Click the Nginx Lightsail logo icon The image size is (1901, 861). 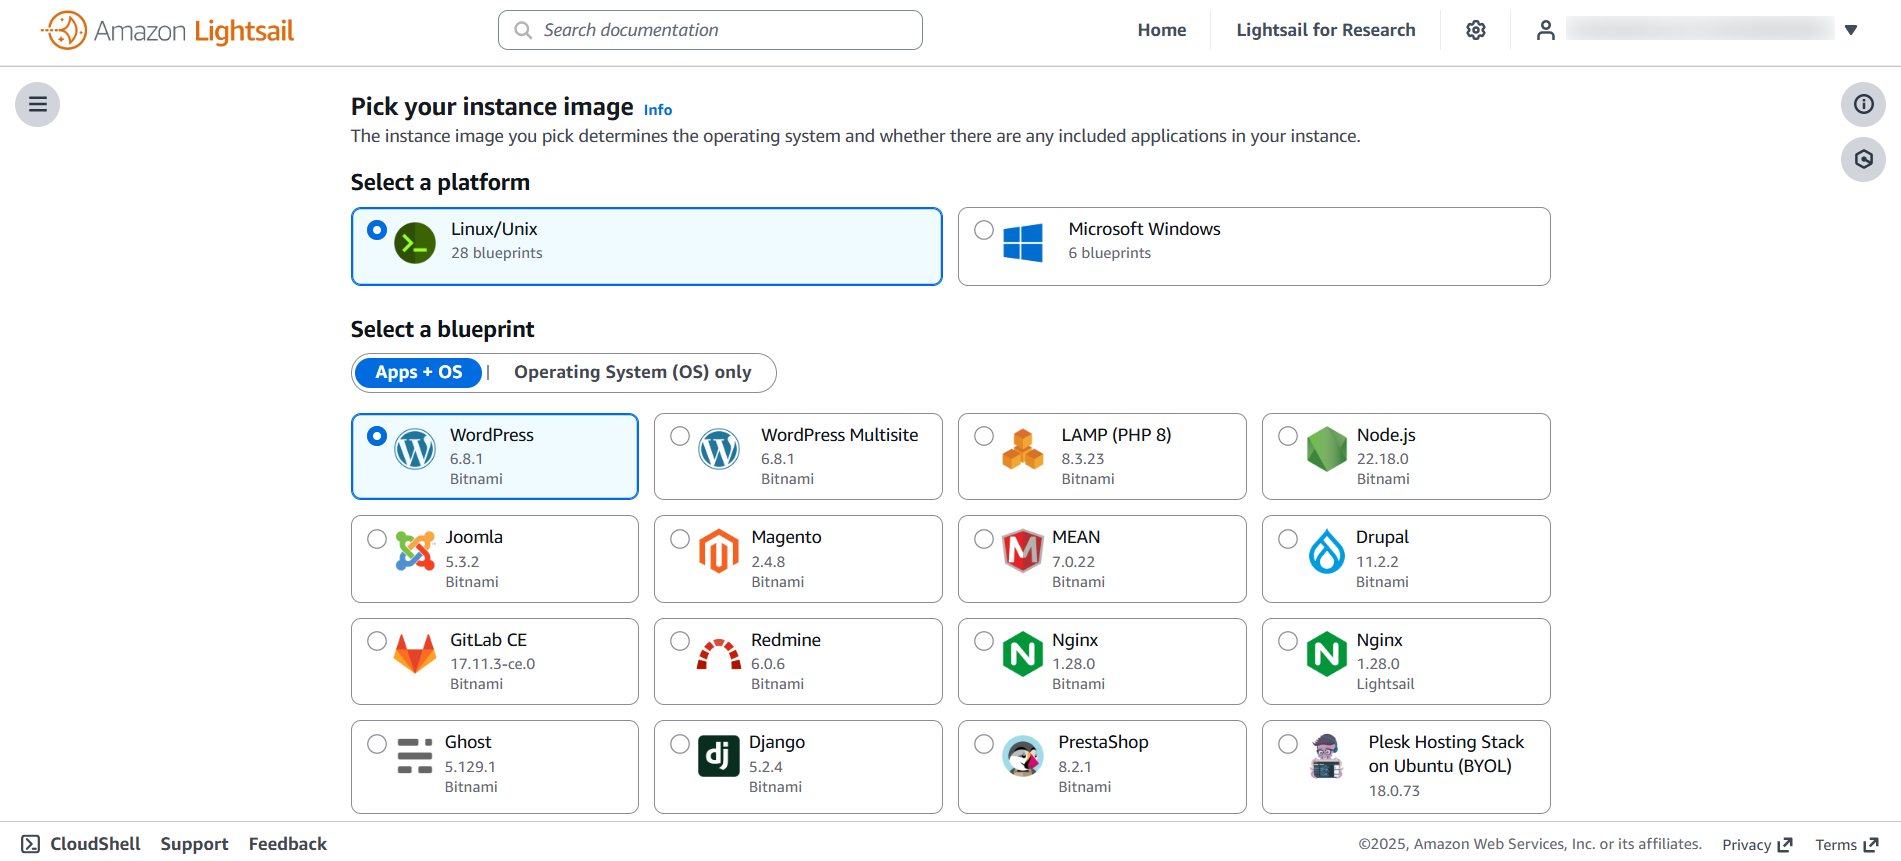[1327, 654]
